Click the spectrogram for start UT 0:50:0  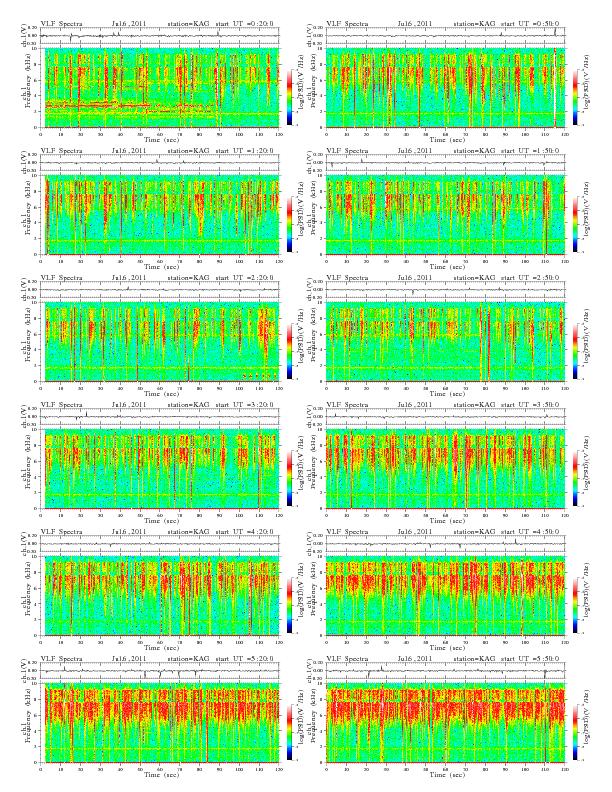(x=445, y=88)
